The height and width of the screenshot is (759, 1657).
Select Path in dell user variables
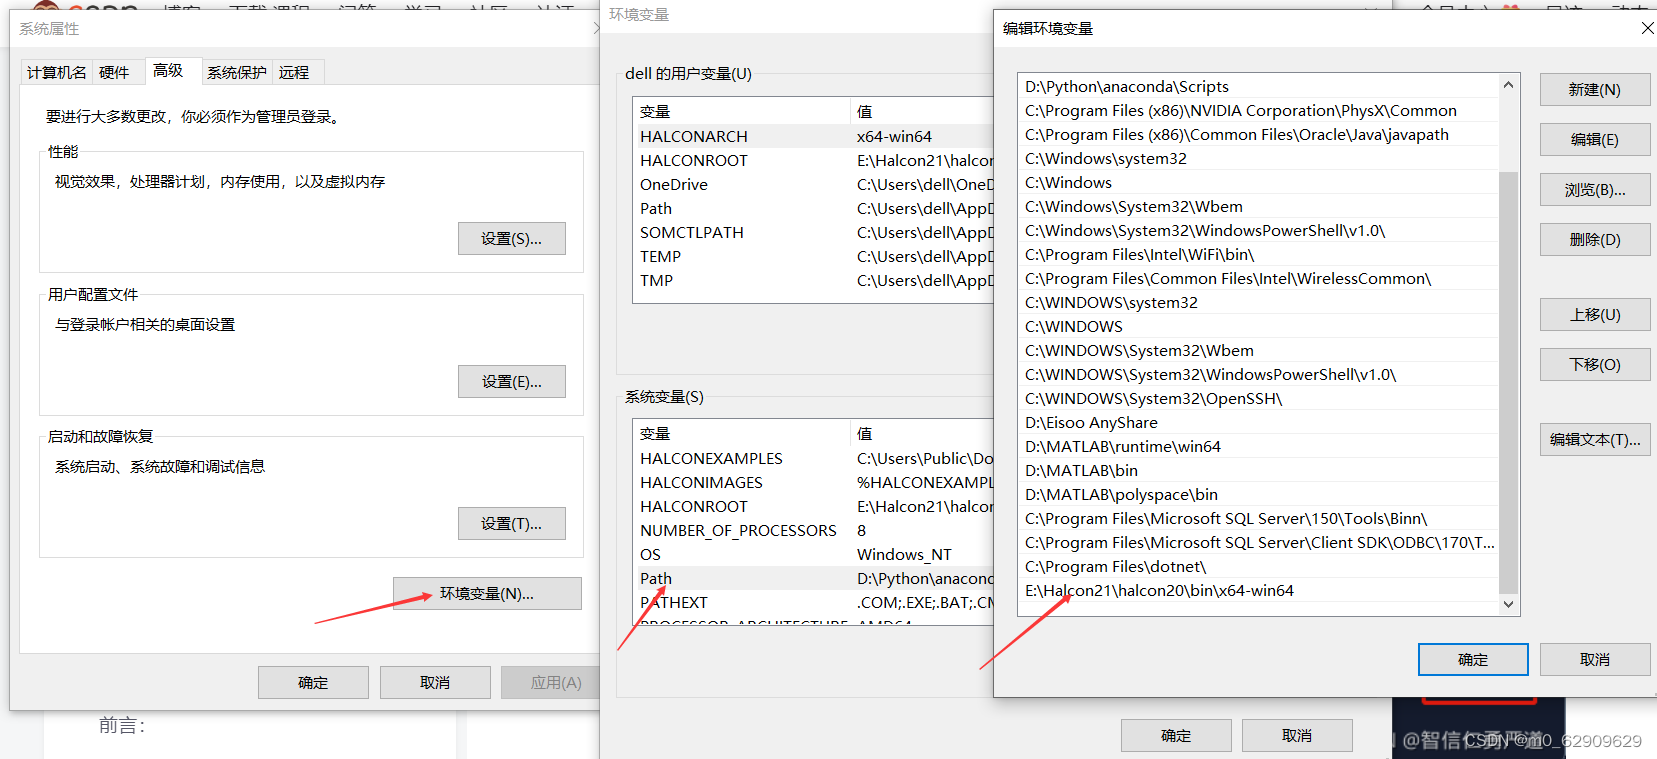click(x=813, y=209)
